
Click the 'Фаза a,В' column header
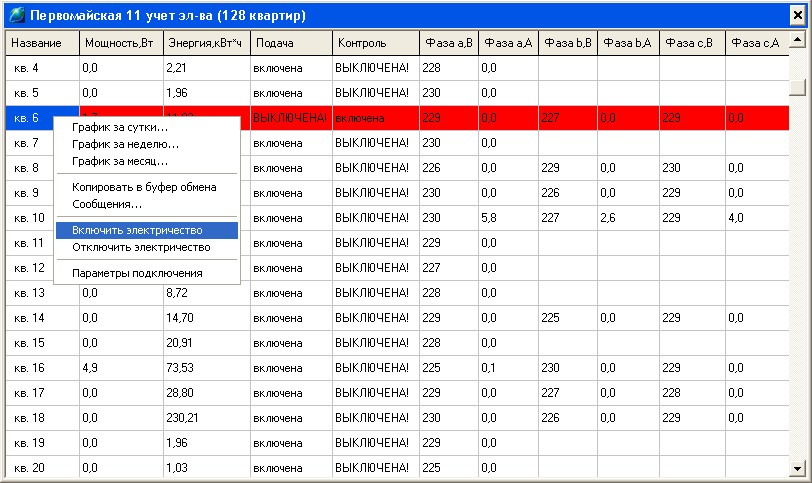[449, 44]
